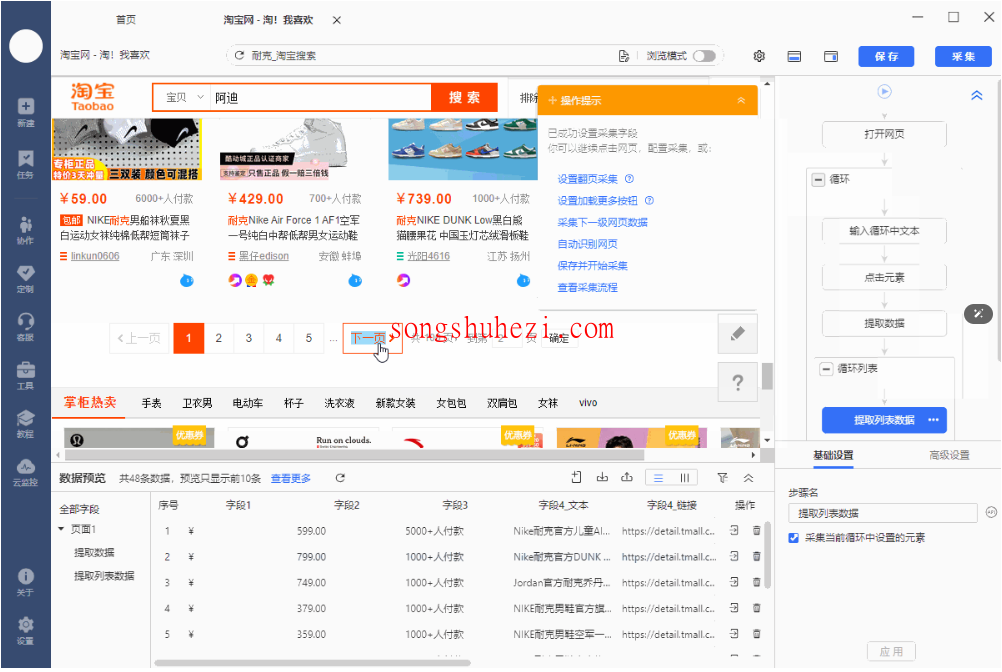Screen dimensions: 1002x672
Task: Click the 采集下一级网页数据 link
Action: click(603, 222)
